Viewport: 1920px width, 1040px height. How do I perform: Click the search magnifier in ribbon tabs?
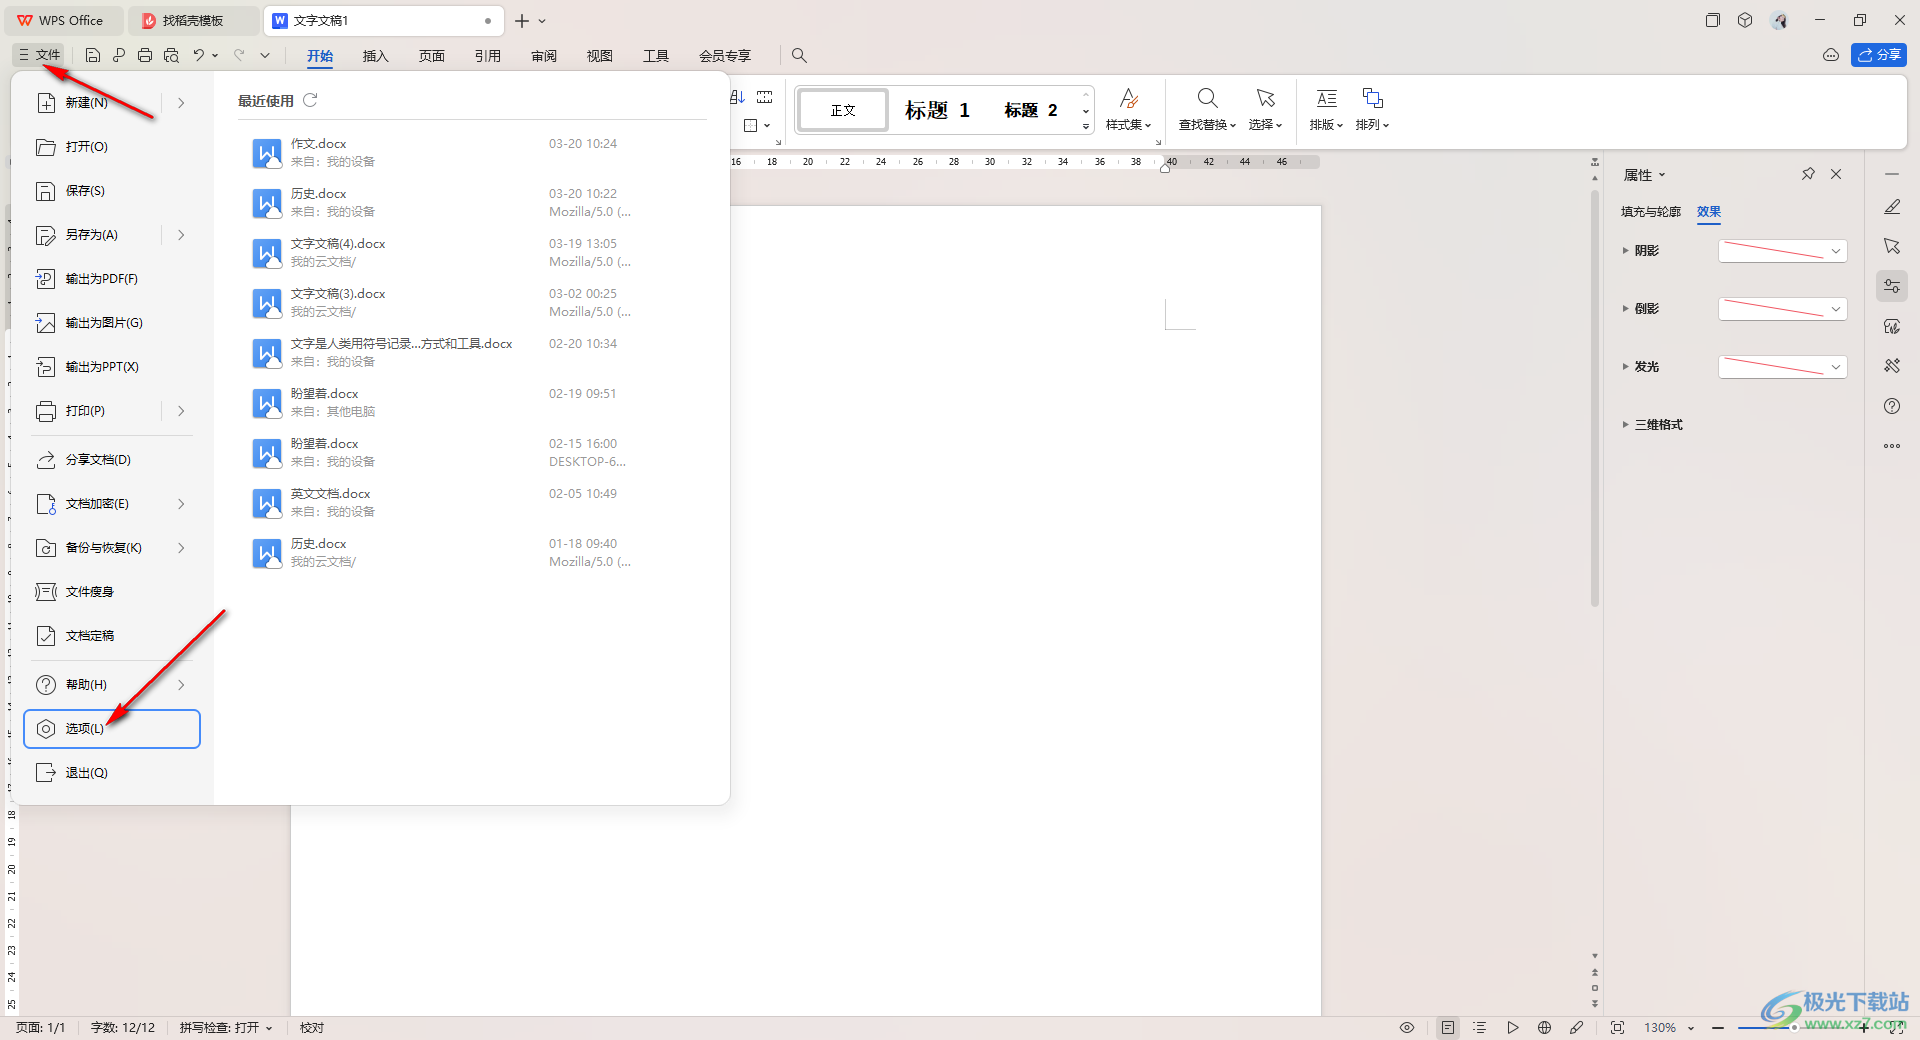coord(799,56)
